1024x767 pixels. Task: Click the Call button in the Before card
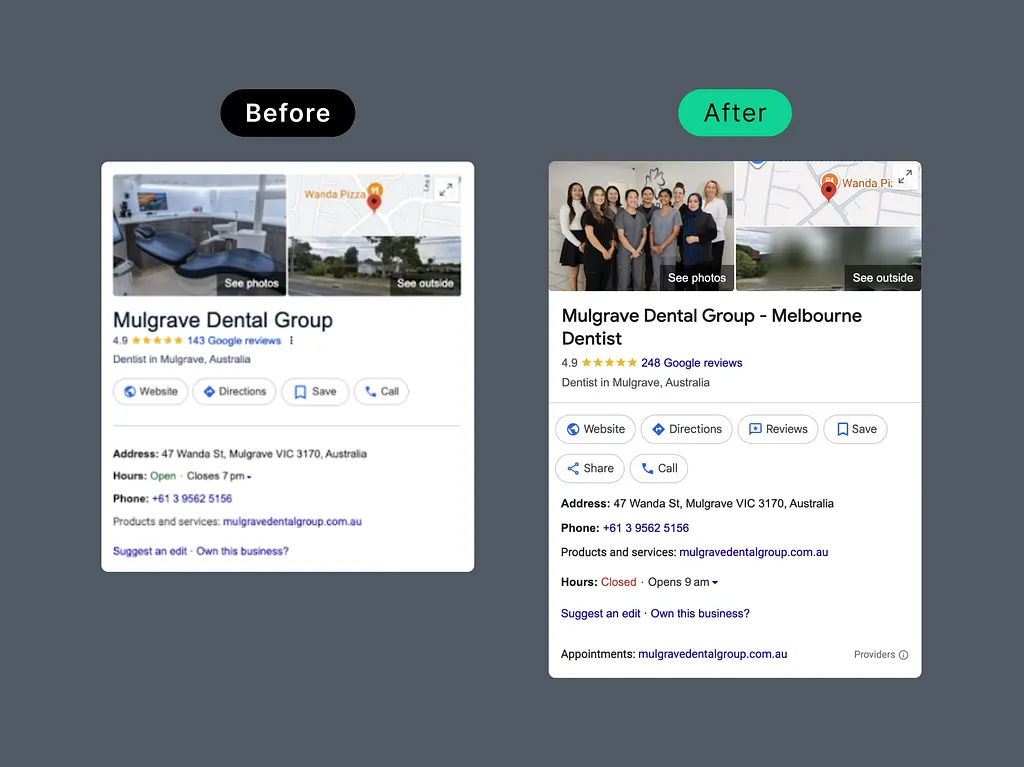[381, 392]
